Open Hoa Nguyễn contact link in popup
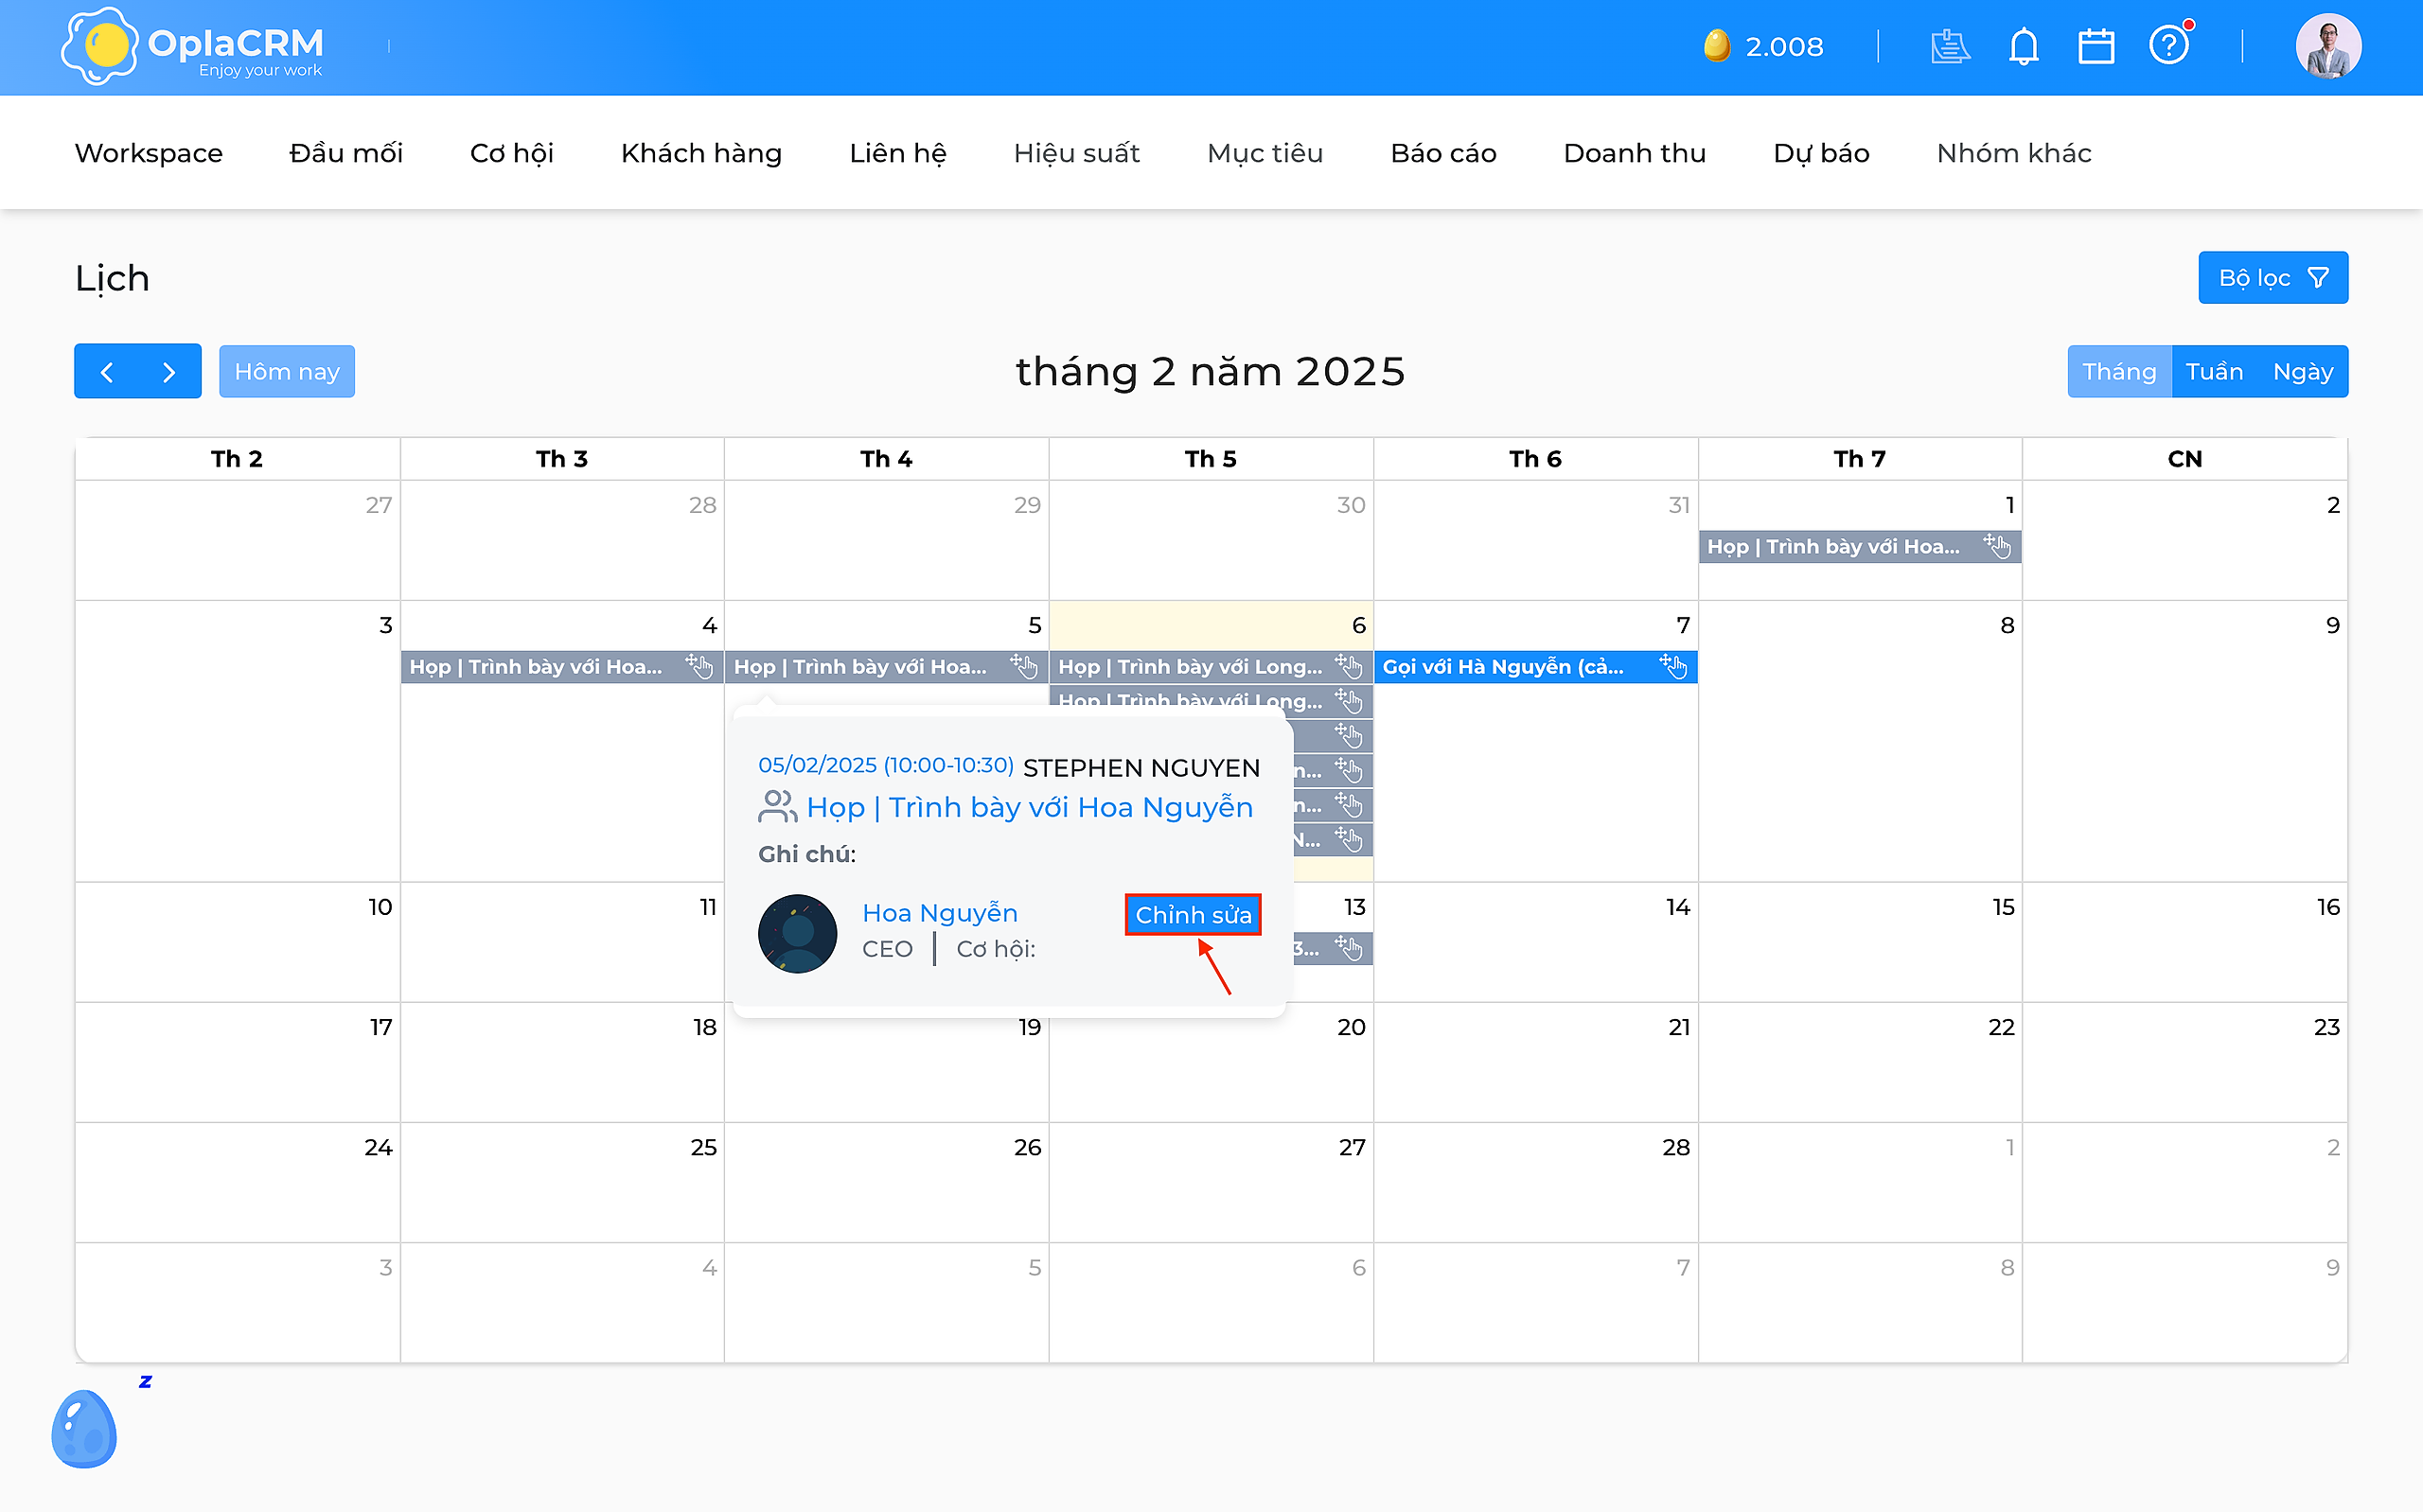Image resolution: width=2423 pixels, height=1512 pixels. click(940, 913)
